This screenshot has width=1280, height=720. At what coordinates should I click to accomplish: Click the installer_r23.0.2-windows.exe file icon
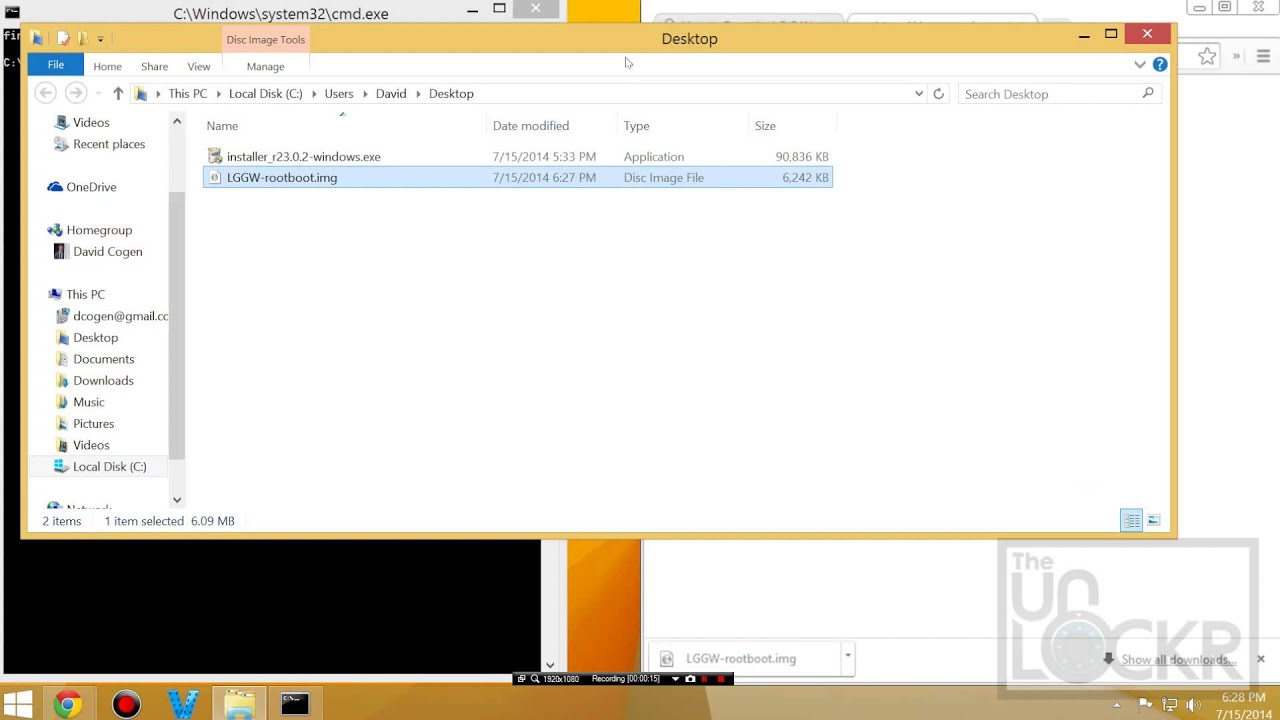[x=215, y=156]
